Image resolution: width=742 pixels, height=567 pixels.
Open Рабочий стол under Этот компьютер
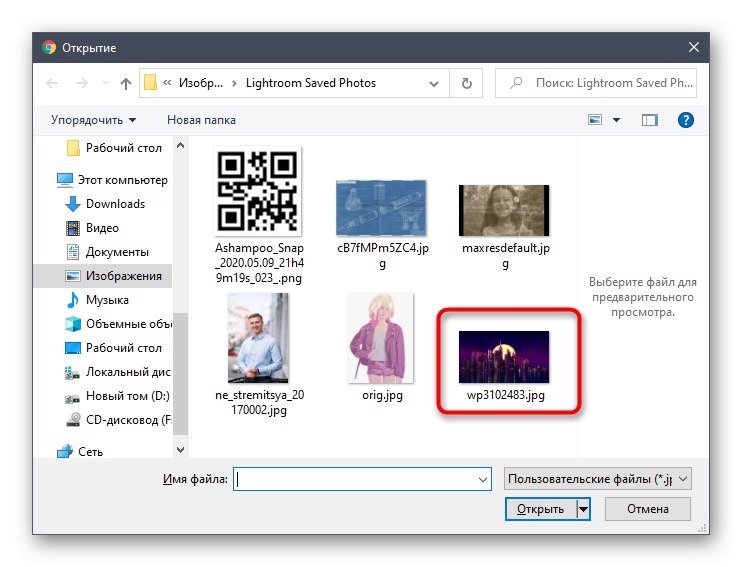click(114, 348)
